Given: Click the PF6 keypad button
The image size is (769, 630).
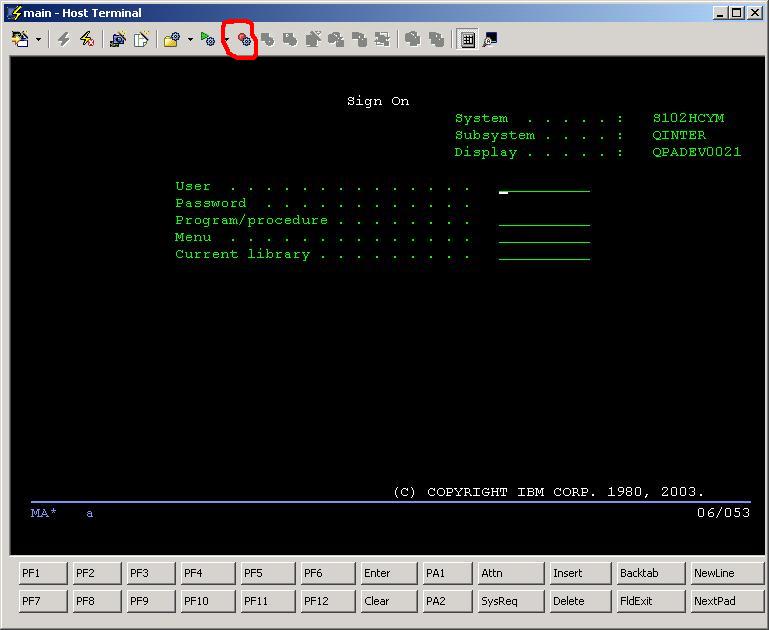Looking at the screenshot, I should tap(328, 573).
